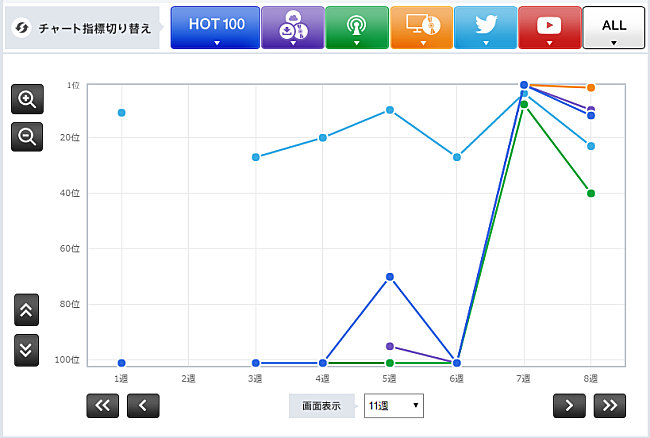Click the orange data point at week 8
Viewport: 650px width, 438px height.
[x=591, y=88]
